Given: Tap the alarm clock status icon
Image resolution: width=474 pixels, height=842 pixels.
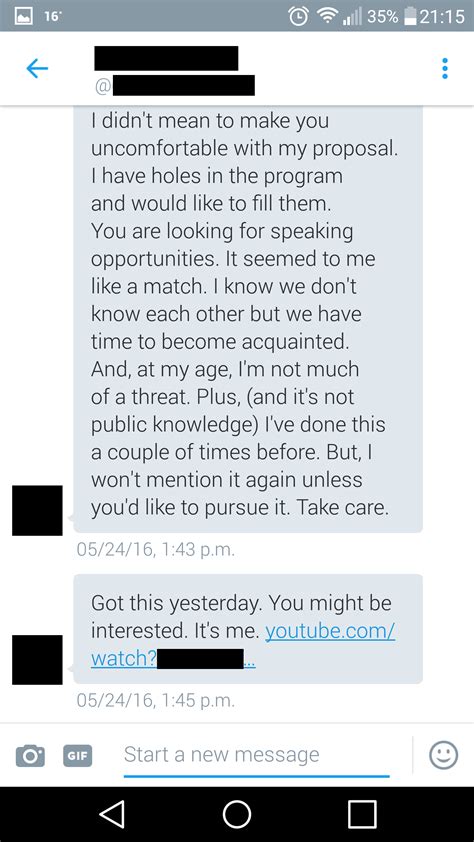Looking at the screenshot, I should click(297, 16).
